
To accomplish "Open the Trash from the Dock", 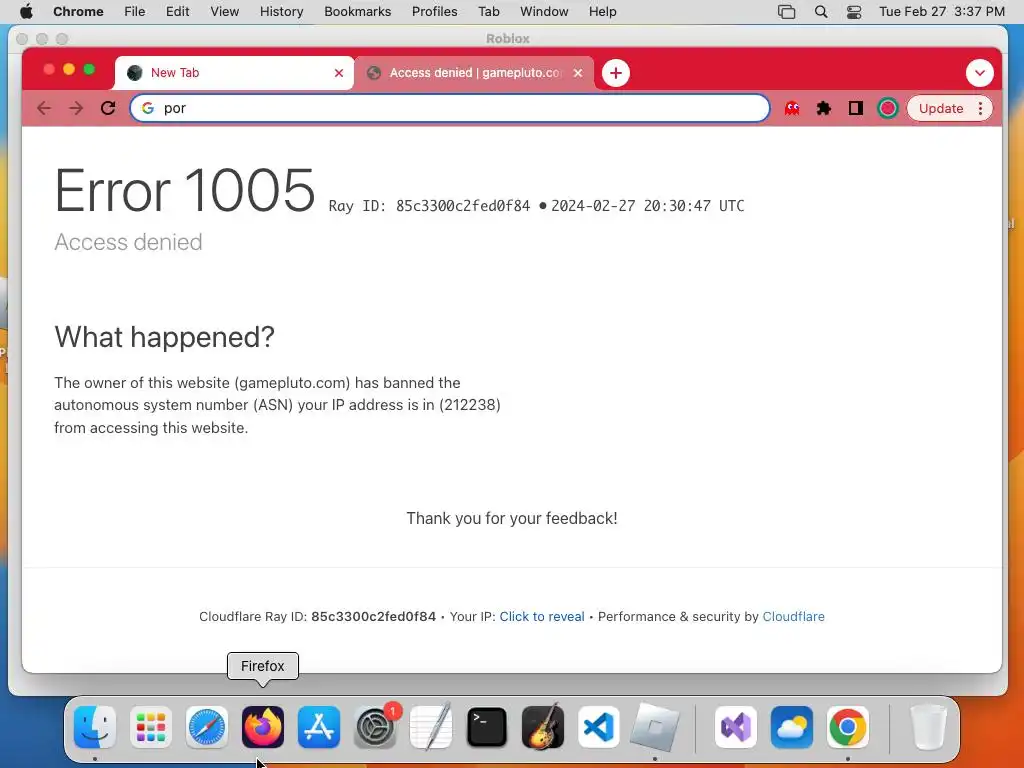I will tap(928, 727).
